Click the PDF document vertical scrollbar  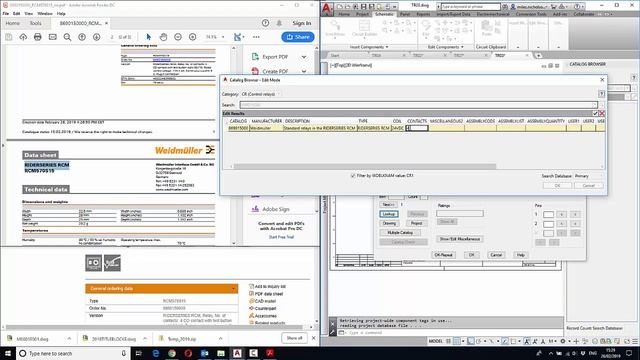(x=234, y=145)
